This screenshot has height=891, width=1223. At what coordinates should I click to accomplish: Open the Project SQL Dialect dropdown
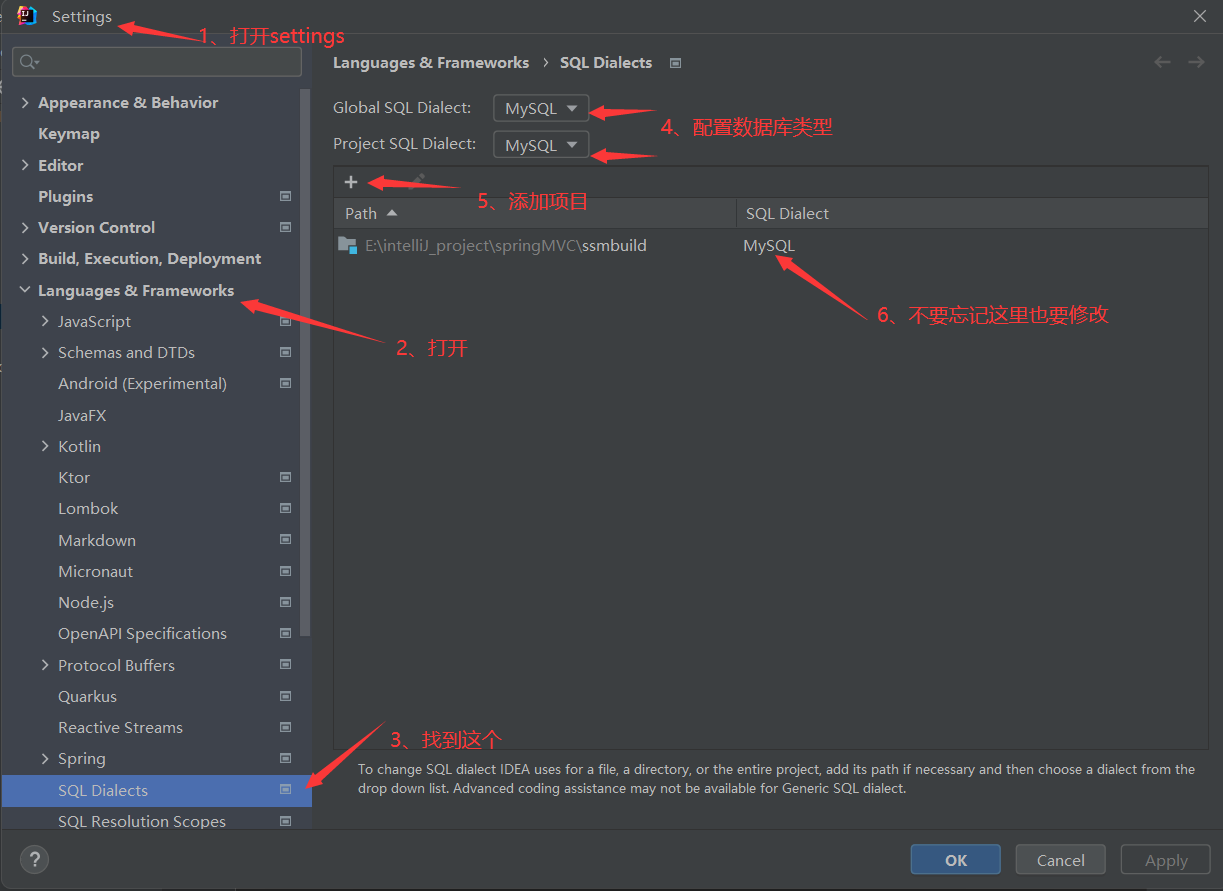[x=541, y=145]
